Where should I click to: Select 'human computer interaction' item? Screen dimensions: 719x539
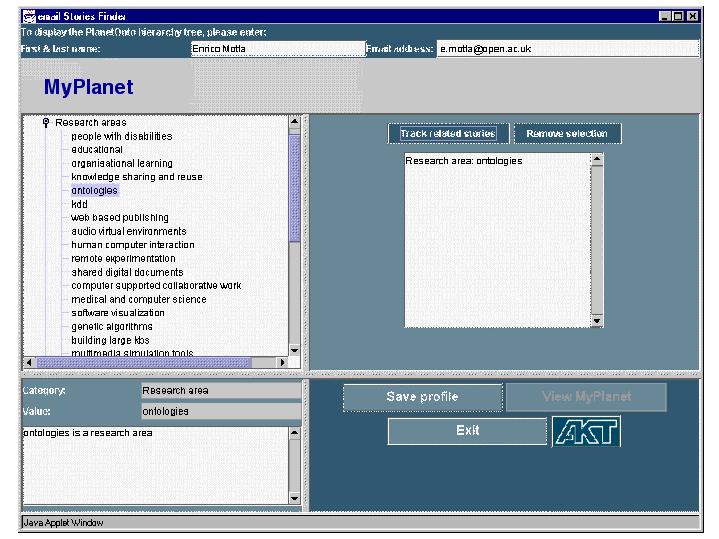coord(133,245)
